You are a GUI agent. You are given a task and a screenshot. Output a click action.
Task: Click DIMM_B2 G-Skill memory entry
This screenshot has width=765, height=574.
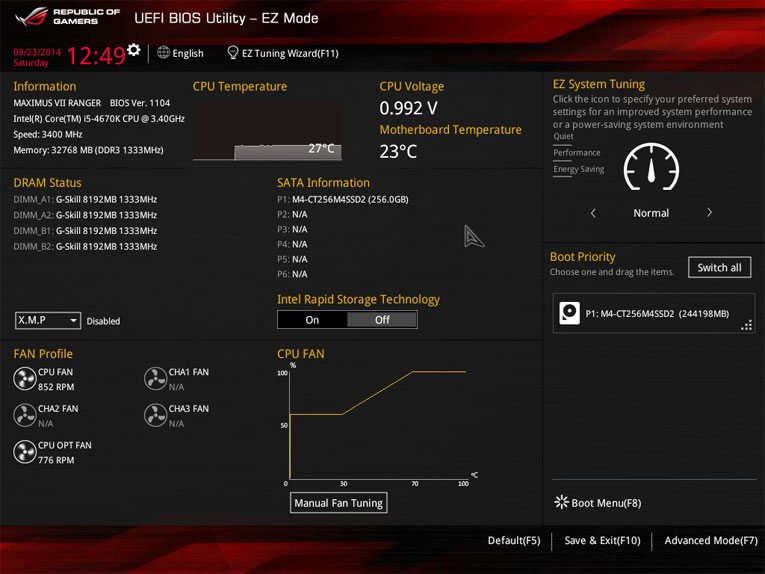point(85,246)
